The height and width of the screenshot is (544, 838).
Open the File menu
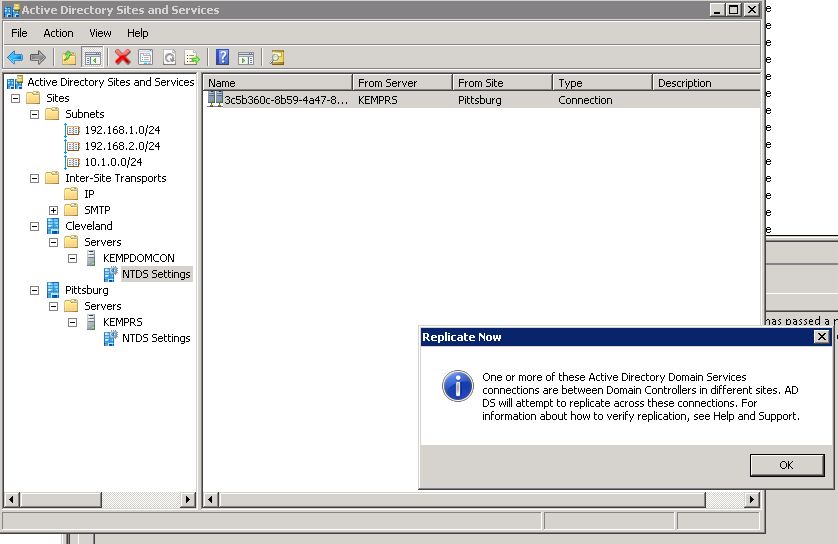click(x=19, y=33)
